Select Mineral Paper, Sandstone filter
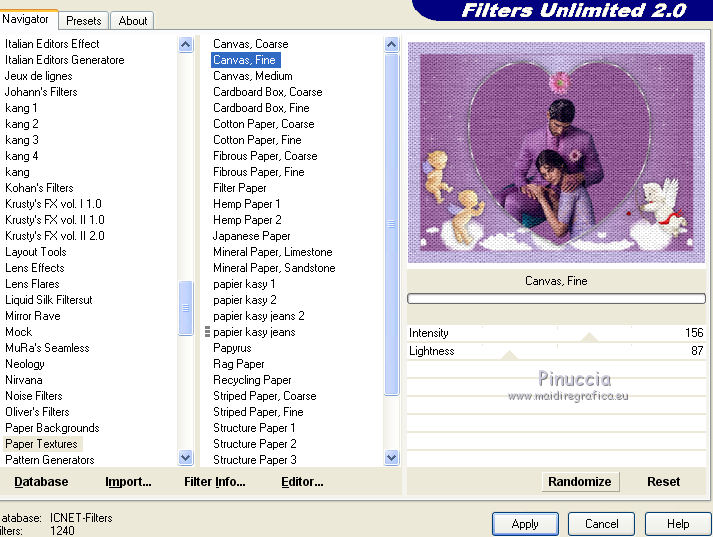713x537 pixels. [x=274, y=268]
